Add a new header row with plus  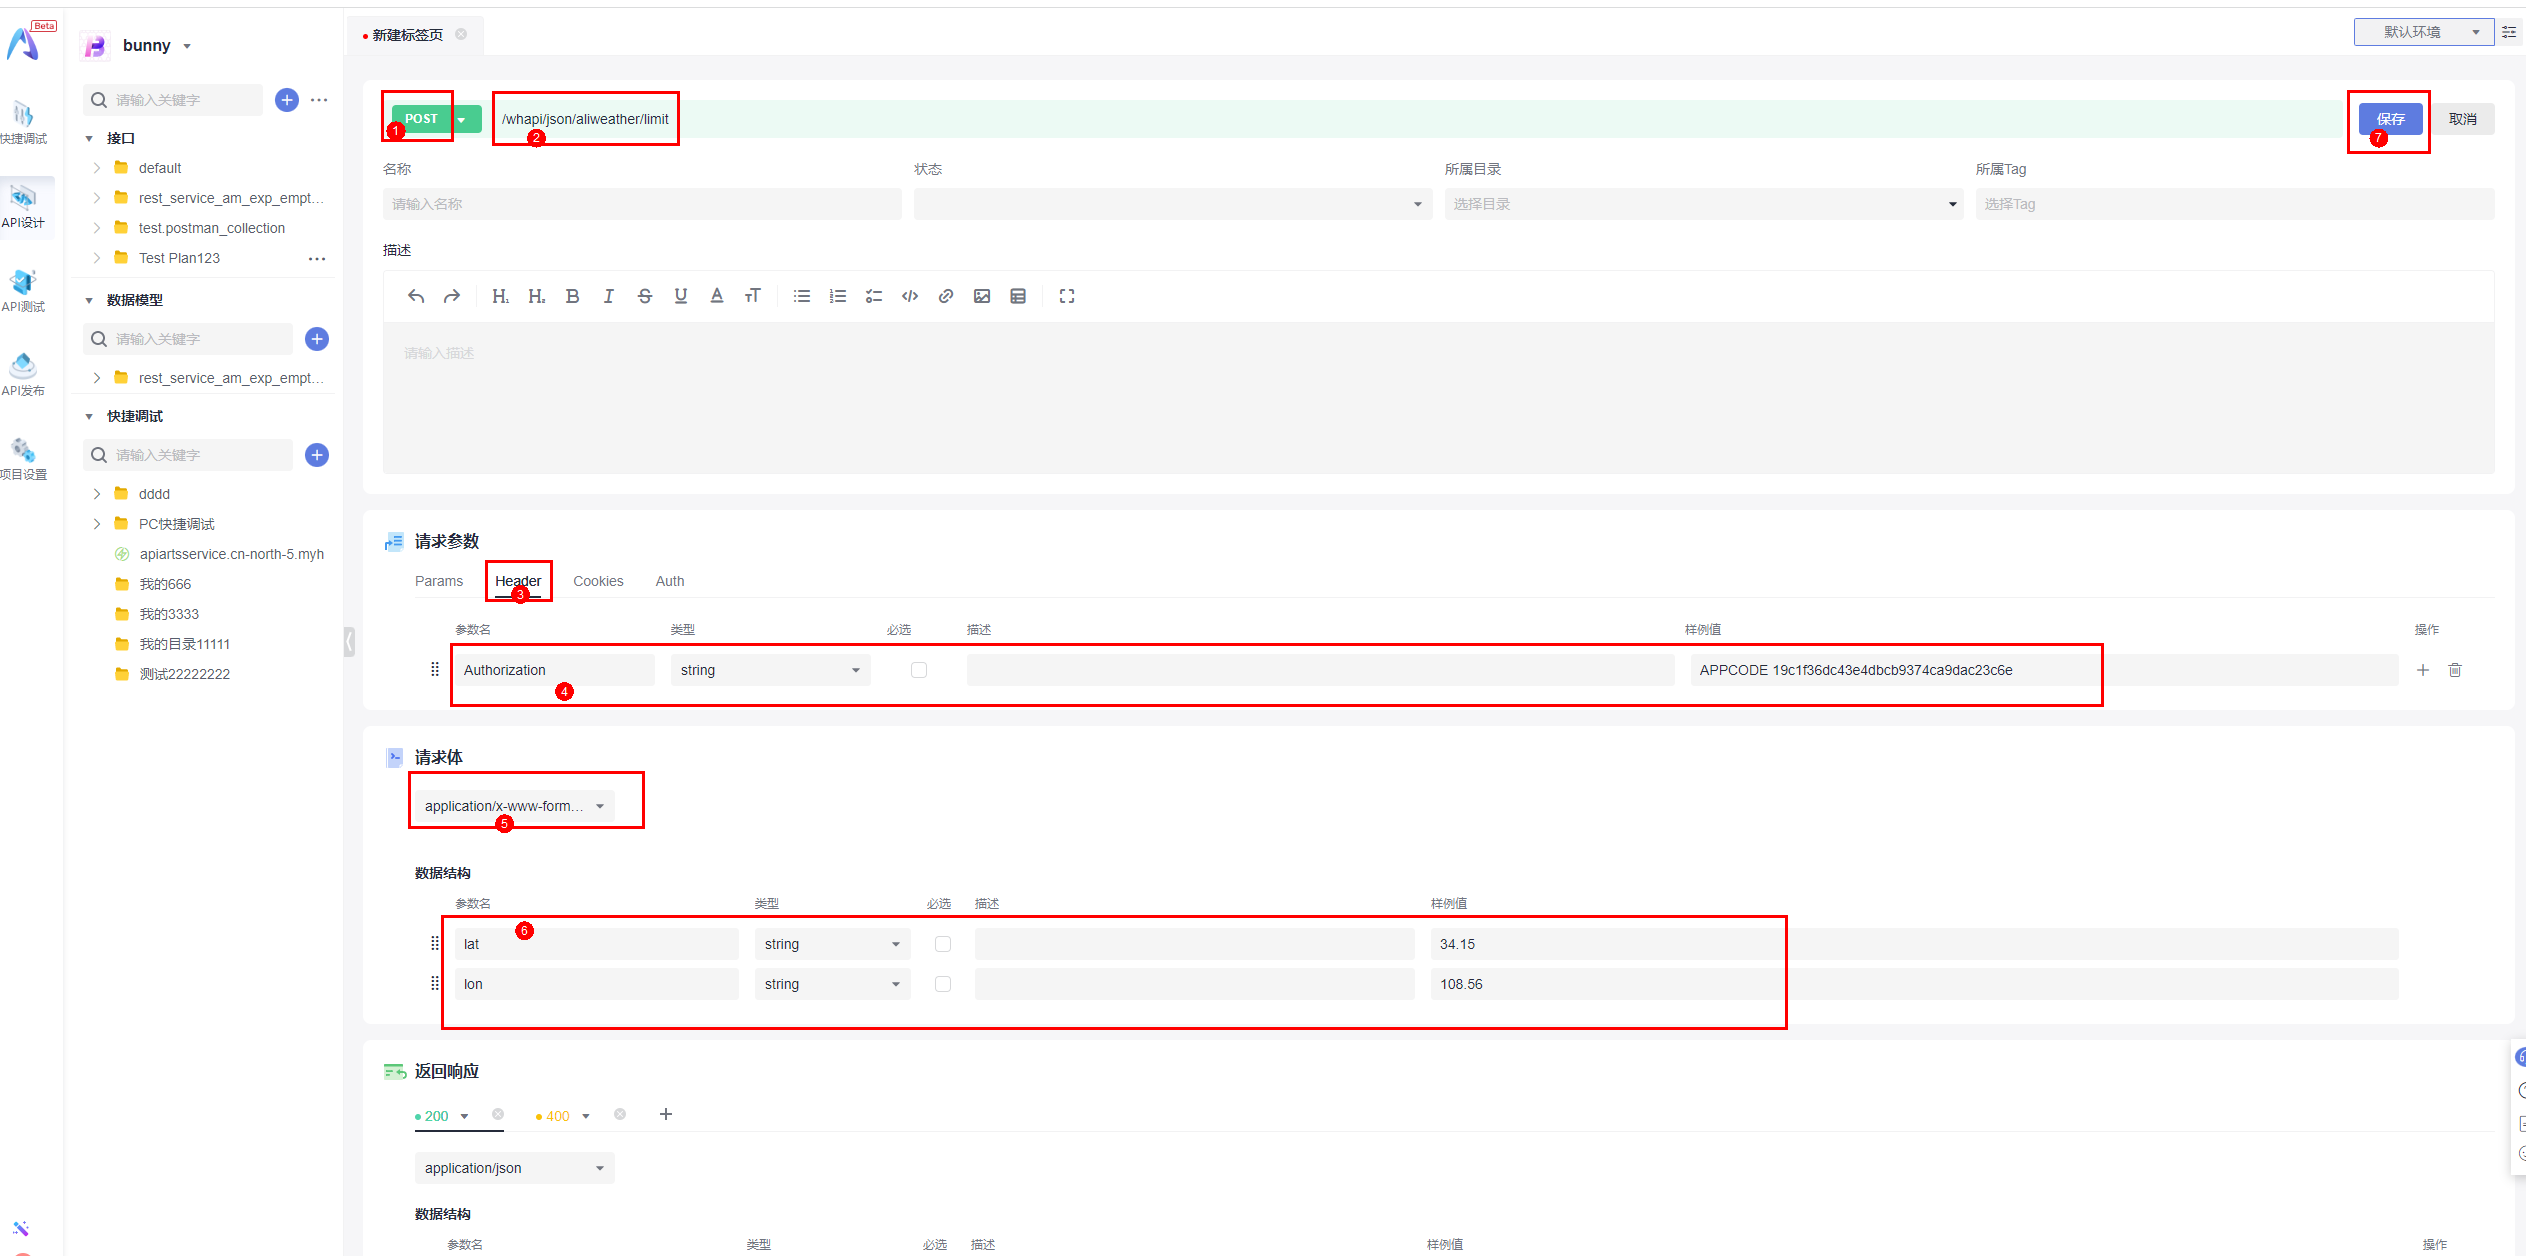[2423, 670]
